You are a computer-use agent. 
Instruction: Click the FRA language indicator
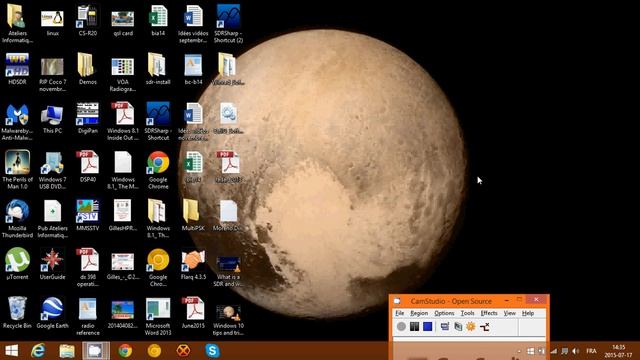(591, 351)
